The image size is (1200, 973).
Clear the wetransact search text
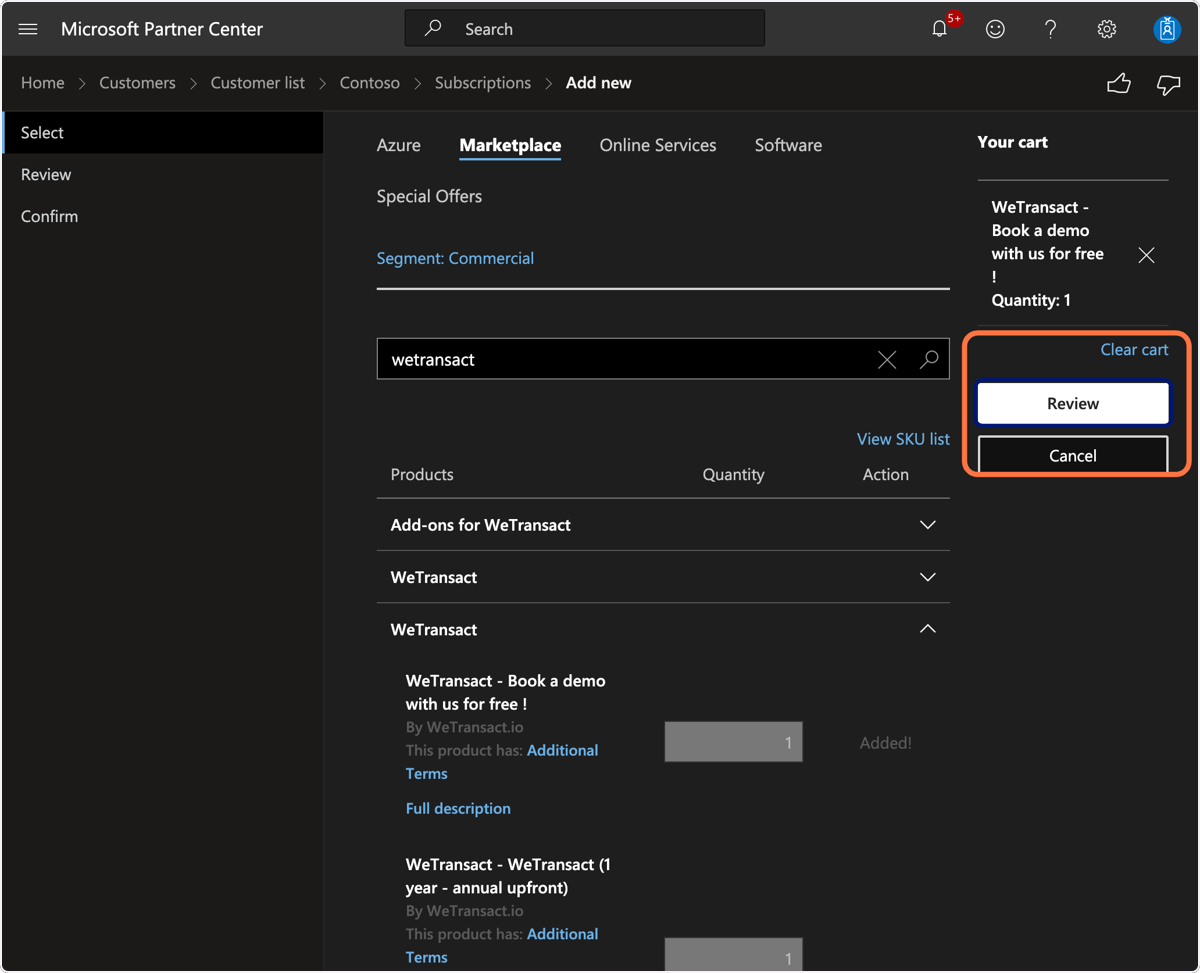click(x=887, y=360)
